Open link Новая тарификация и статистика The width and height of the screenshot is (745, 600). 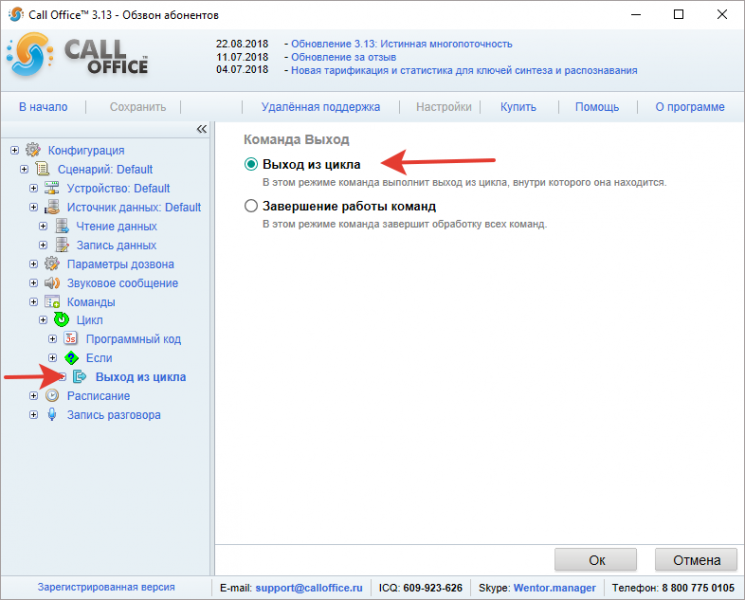click(x=464, y=70)
